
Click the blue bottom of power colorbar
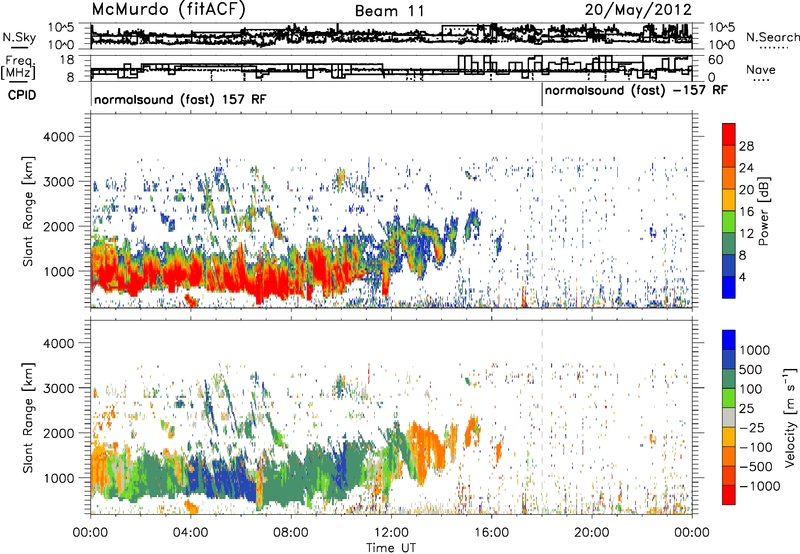[729, 287]
